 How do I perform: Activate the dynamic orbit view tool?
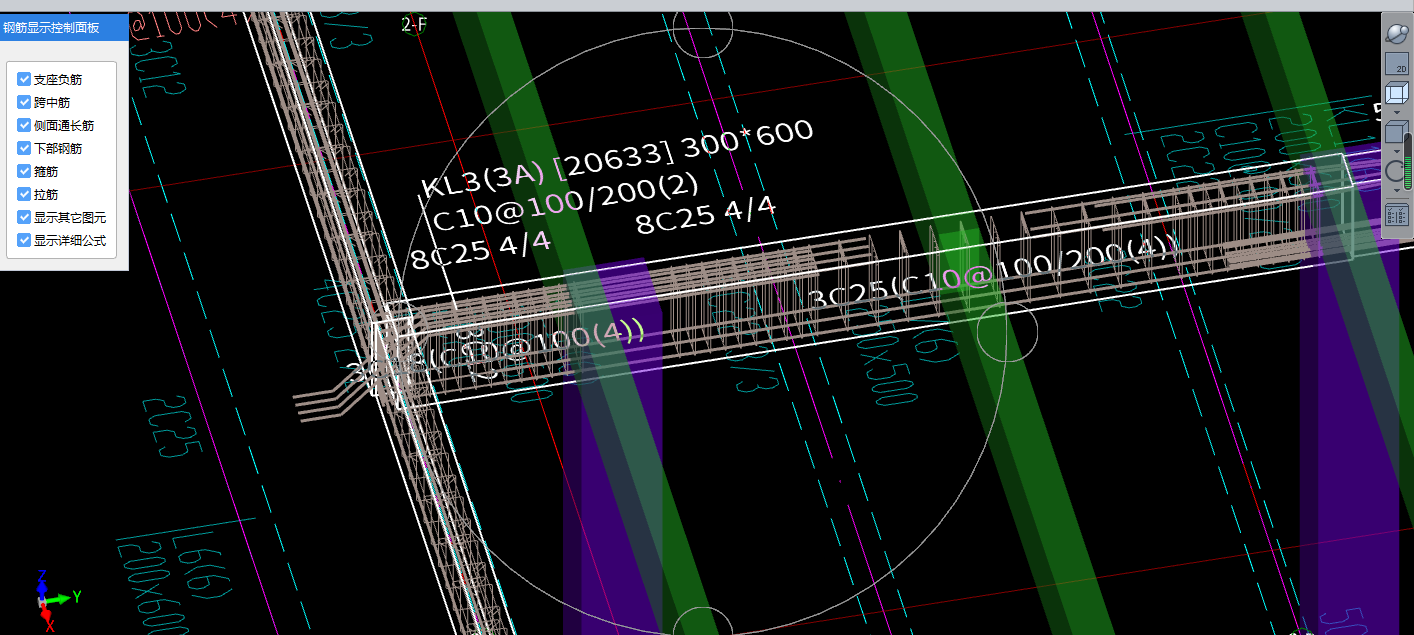click(1396, 33)
